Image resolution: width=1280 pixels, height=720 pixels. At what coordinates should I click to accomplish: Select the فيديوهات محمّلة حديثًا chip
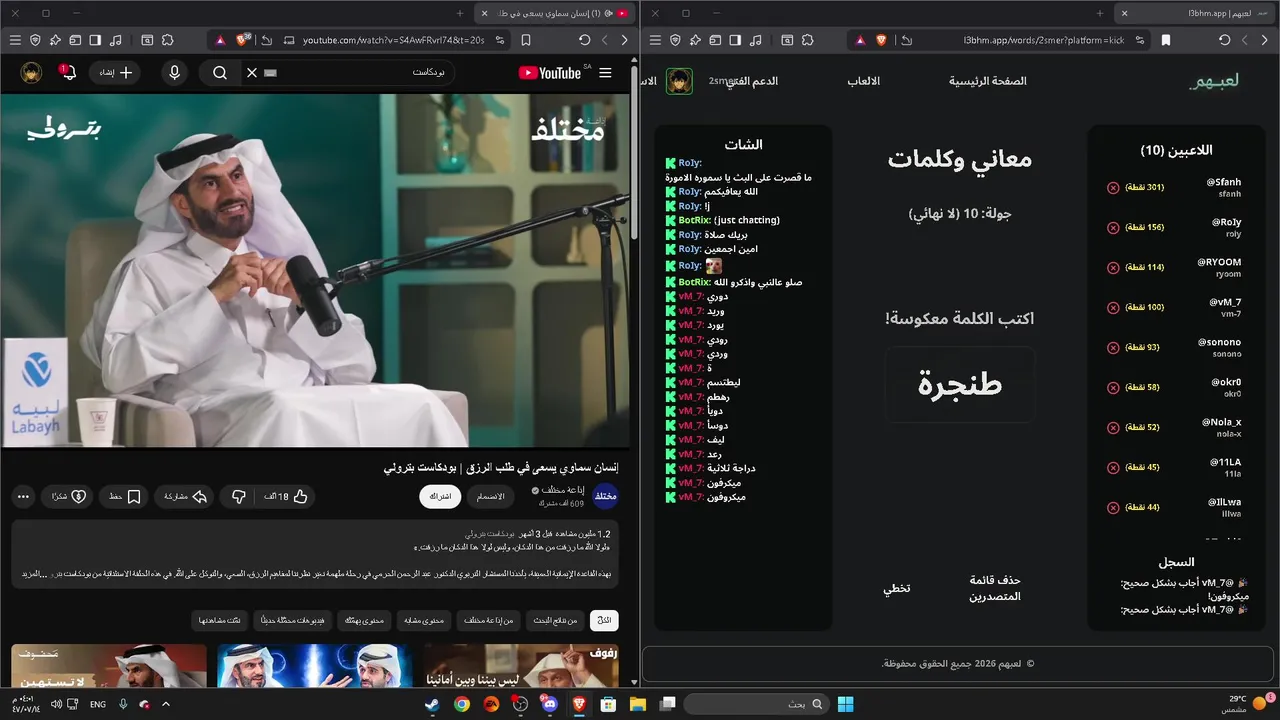point(291,621)
